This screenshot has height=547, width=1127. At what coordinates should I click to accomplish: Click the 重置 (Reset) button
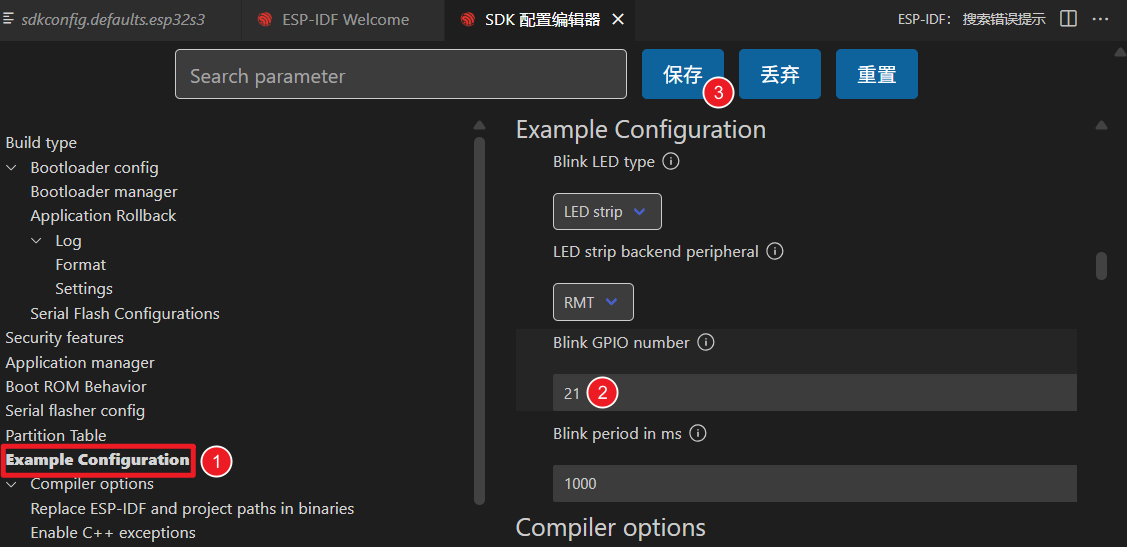(876, 75)
